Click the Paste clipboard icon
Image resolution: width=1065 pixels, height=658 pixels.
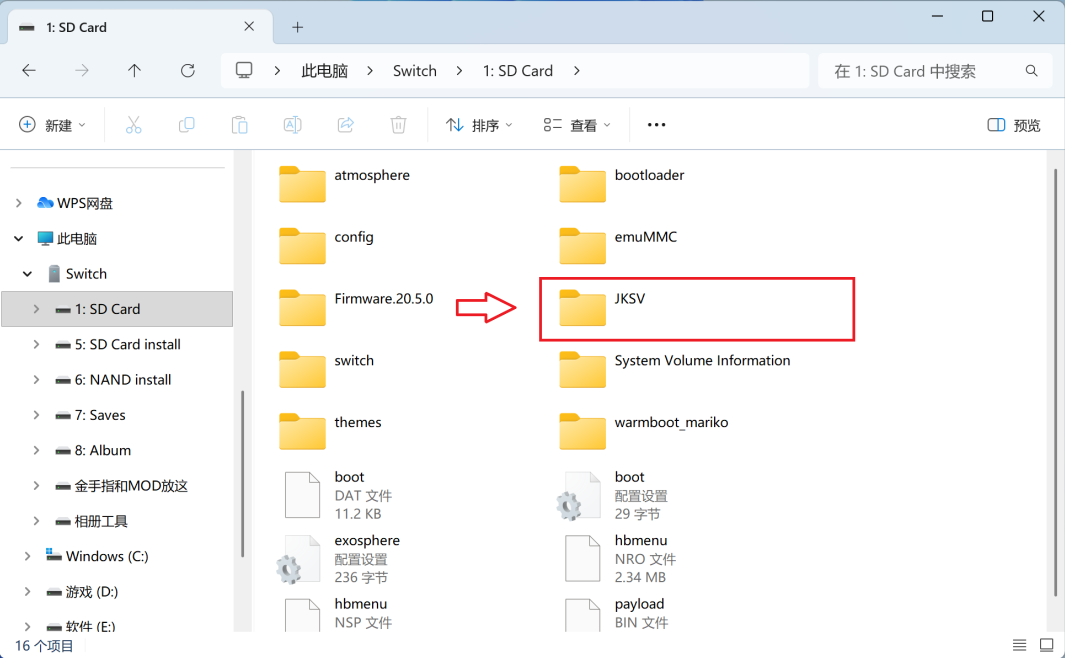coord(239,125)
